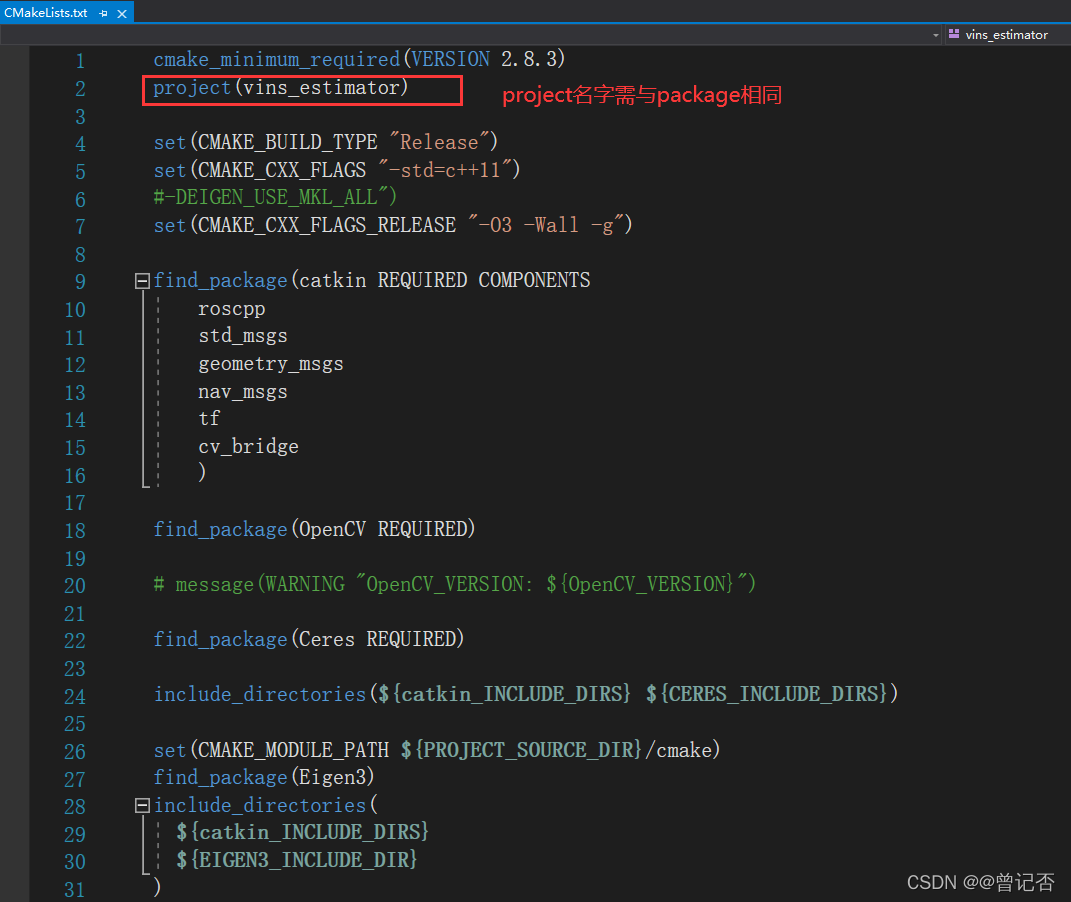Click ${catkin_INCLUDE_DIRS} on line 29
The width and height of the screenshot is (1071, 902).
[303, 832]
